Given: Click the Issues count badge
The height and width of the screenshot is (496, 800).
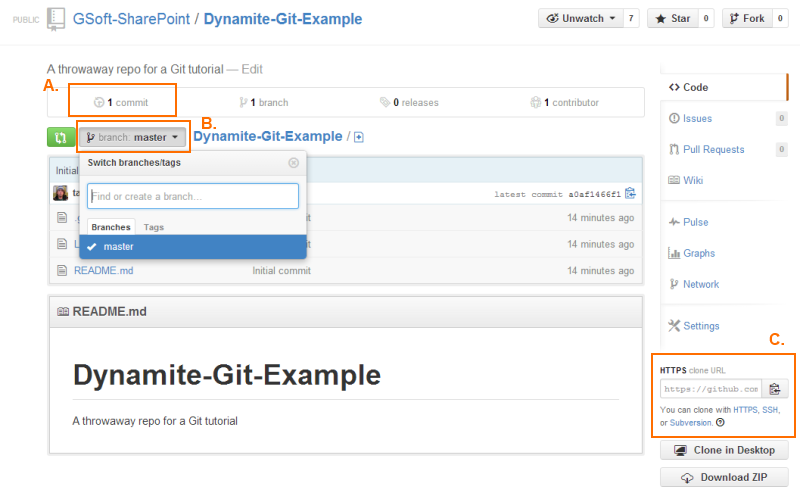Looking at the screenshot, I should click(781, 118).
